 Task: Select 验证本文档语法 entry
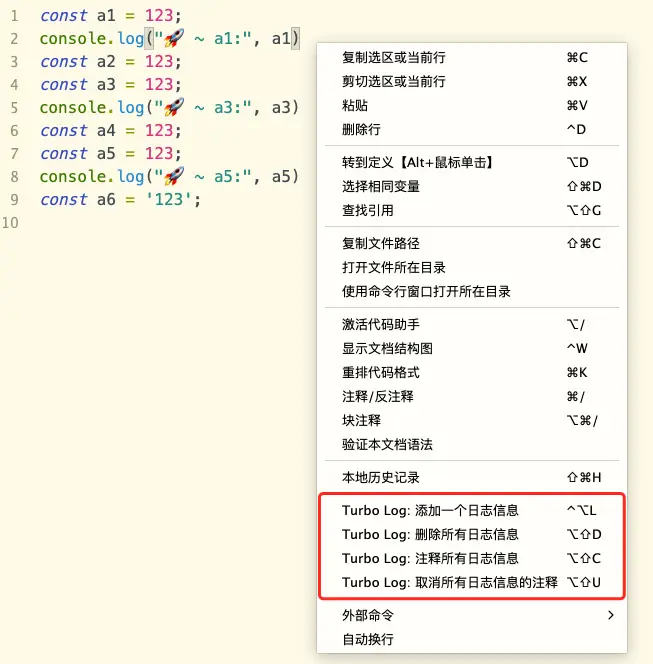click(x=472, y=445)
